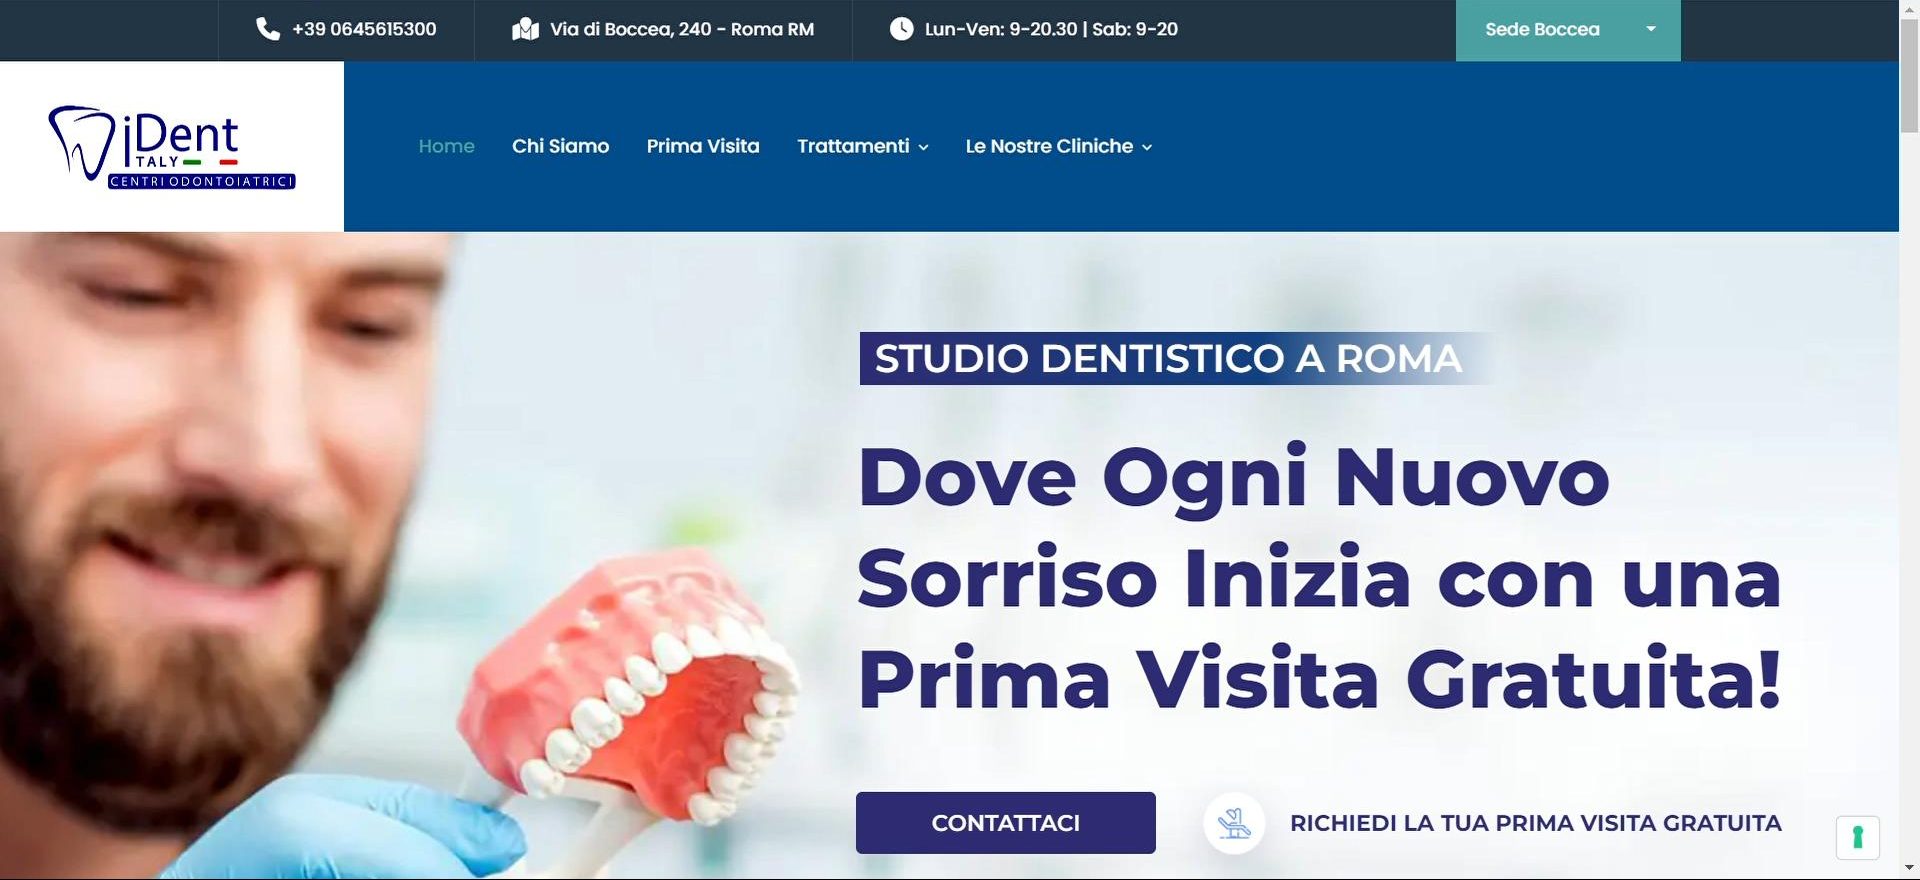Click the clock opening hours icon
This screenshot has width=1920, height=880.
coord(901,29)
